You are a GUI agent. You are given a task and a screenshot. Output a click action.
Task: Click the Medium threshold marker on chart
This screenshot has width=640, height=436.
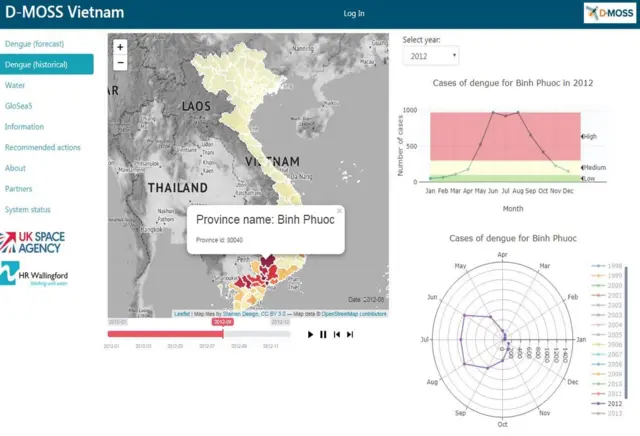(x=593, y=167)
